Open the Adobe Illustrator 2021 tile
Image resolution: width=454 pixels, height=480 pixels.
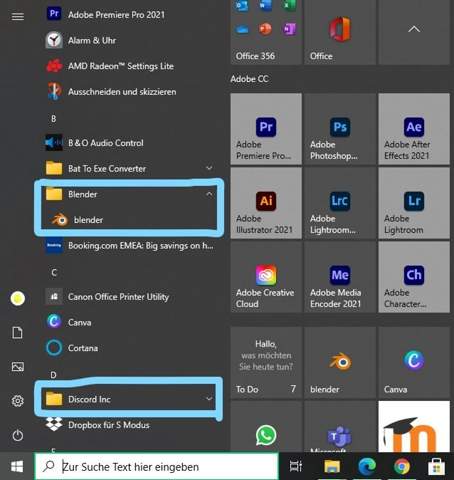266,203
